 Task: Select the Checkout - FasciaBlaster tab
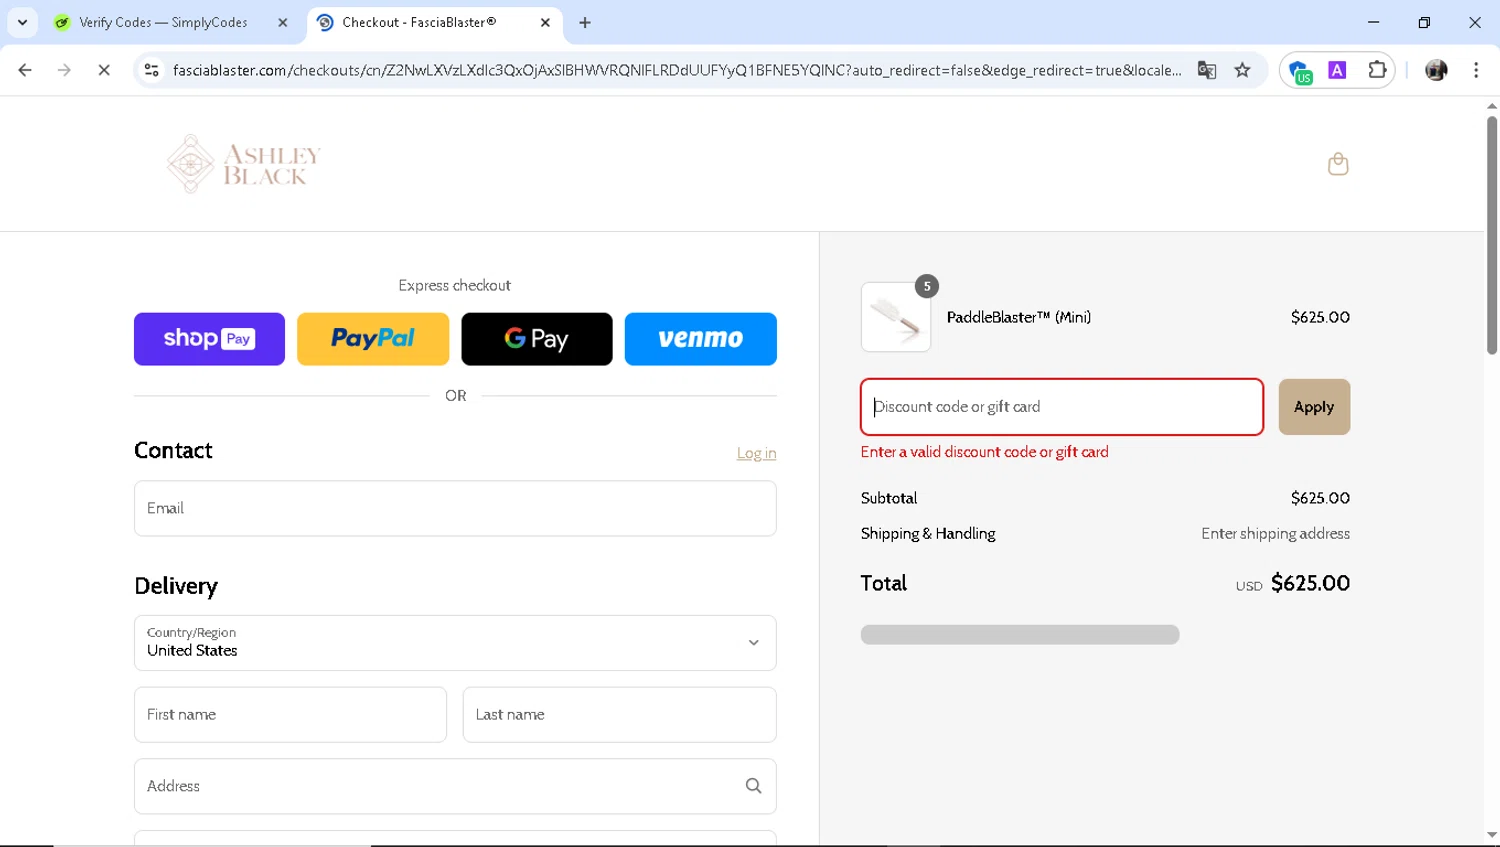tap(419, 22)
